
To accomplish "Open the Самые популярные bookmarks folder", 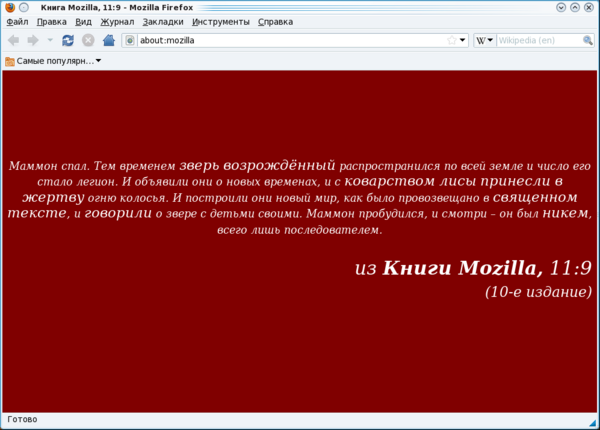I will point(53,61).
